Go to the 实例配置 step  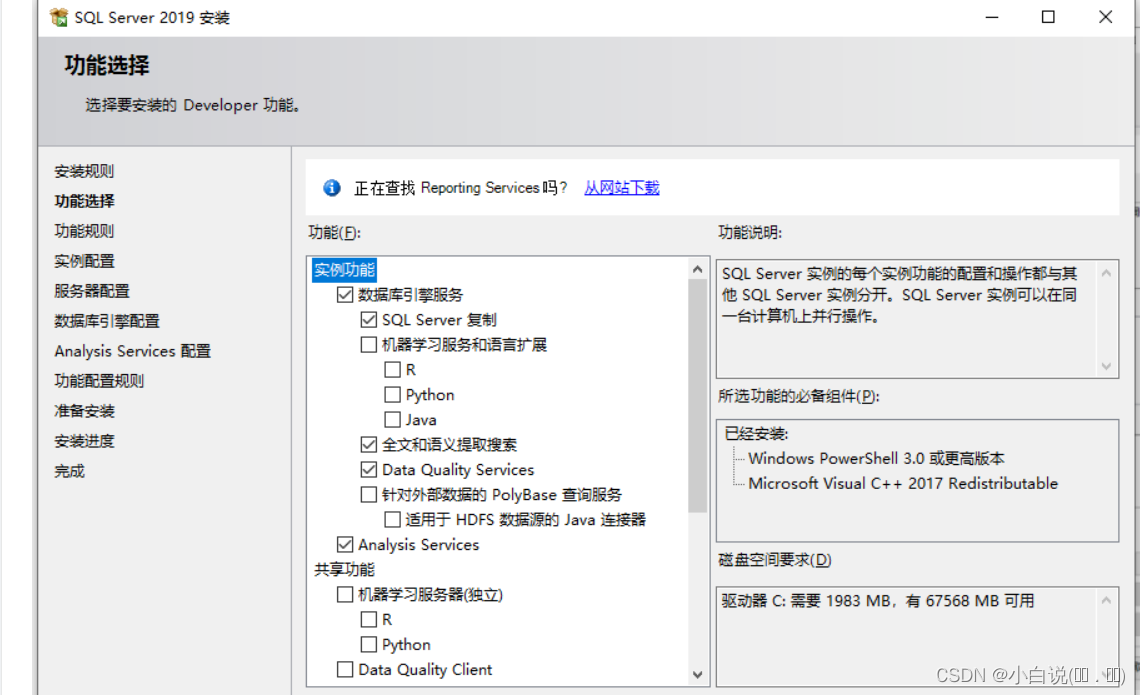[84, 261]
